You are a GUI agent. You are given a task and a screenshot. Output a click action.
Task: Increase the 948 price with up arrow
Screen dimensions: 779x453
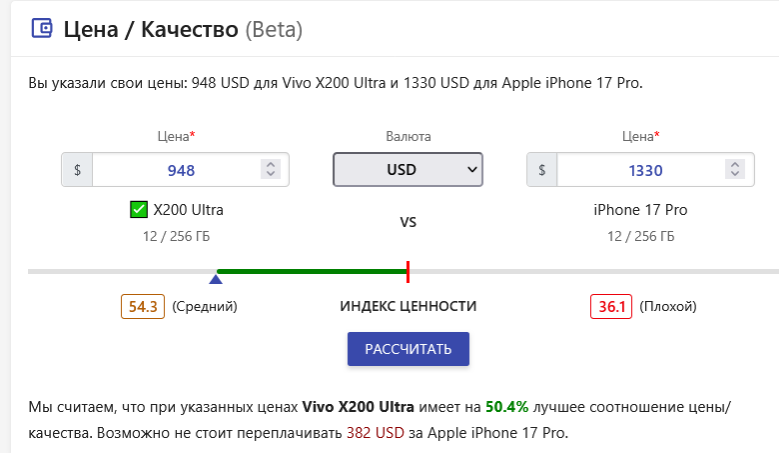pyautogui.click(x=269, y=165)
